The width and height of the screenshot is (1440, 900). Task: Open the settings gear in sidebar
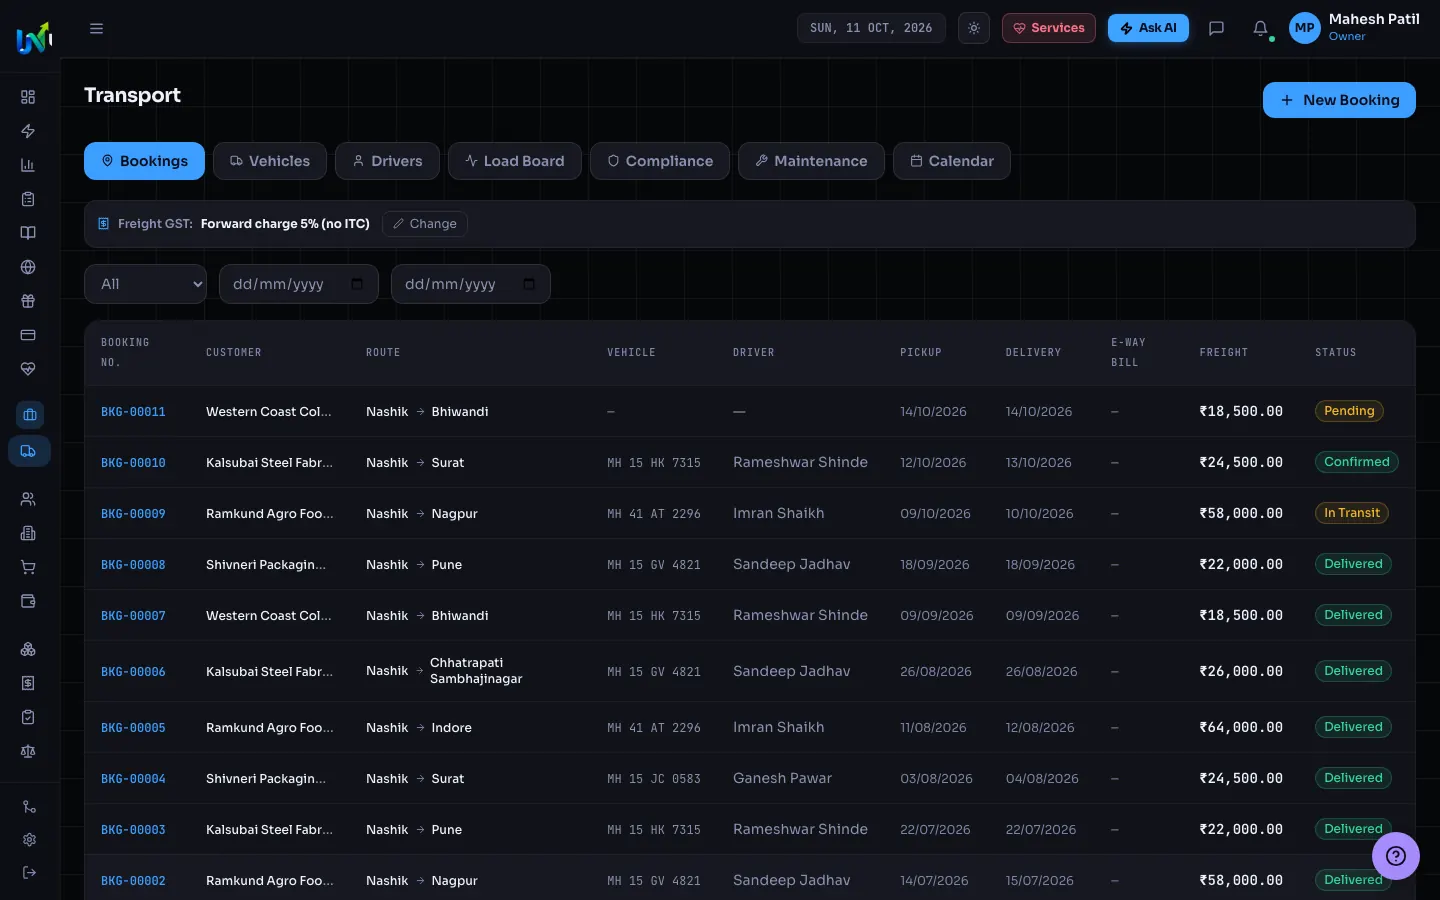29,840
